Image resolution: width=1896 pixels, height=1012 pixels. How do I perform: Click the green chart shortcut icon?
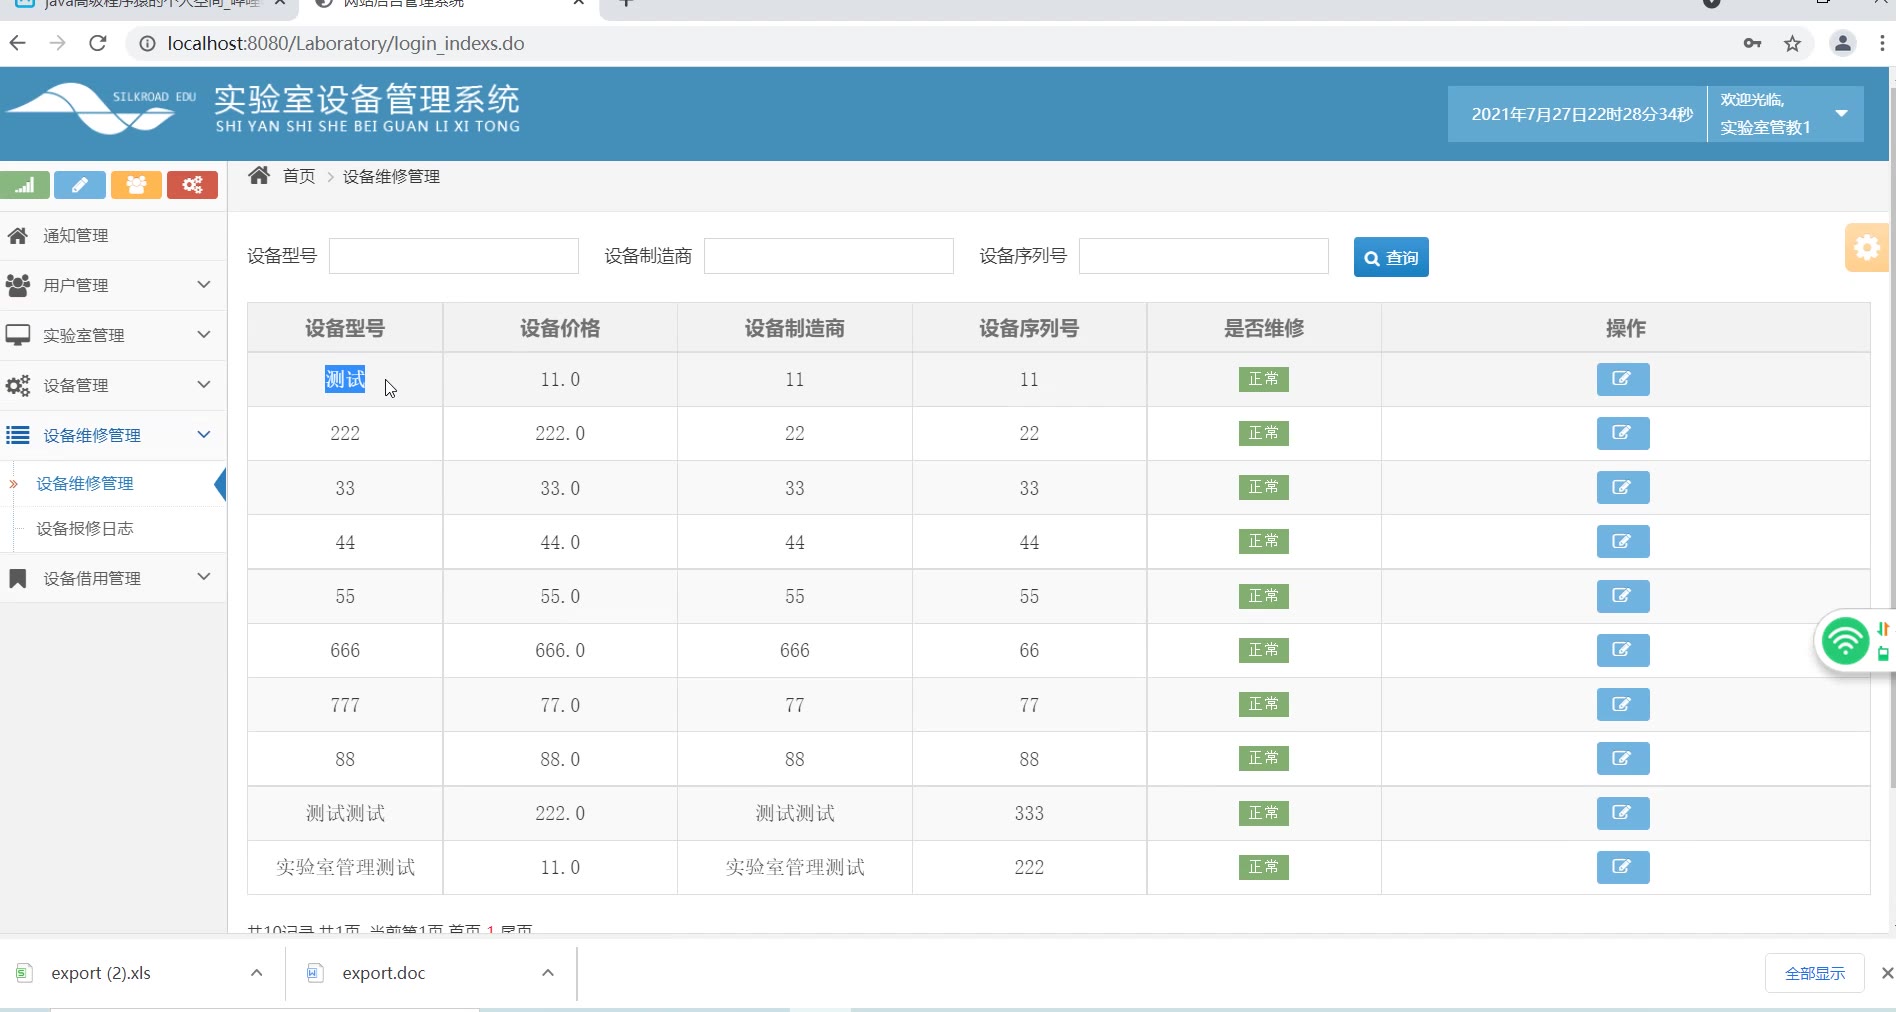tap(25, 185)
